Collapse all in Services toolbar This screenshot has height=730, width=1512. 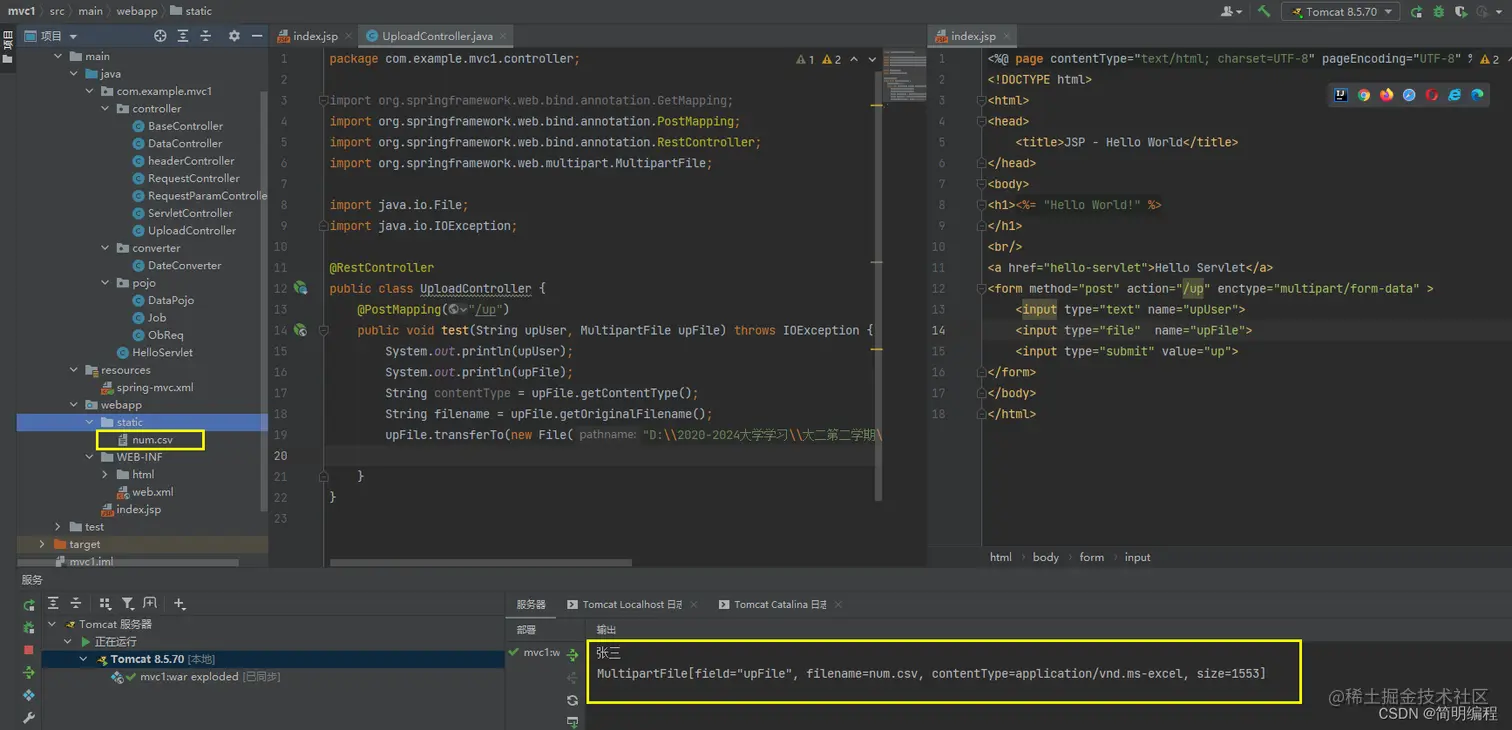[75, 603]
